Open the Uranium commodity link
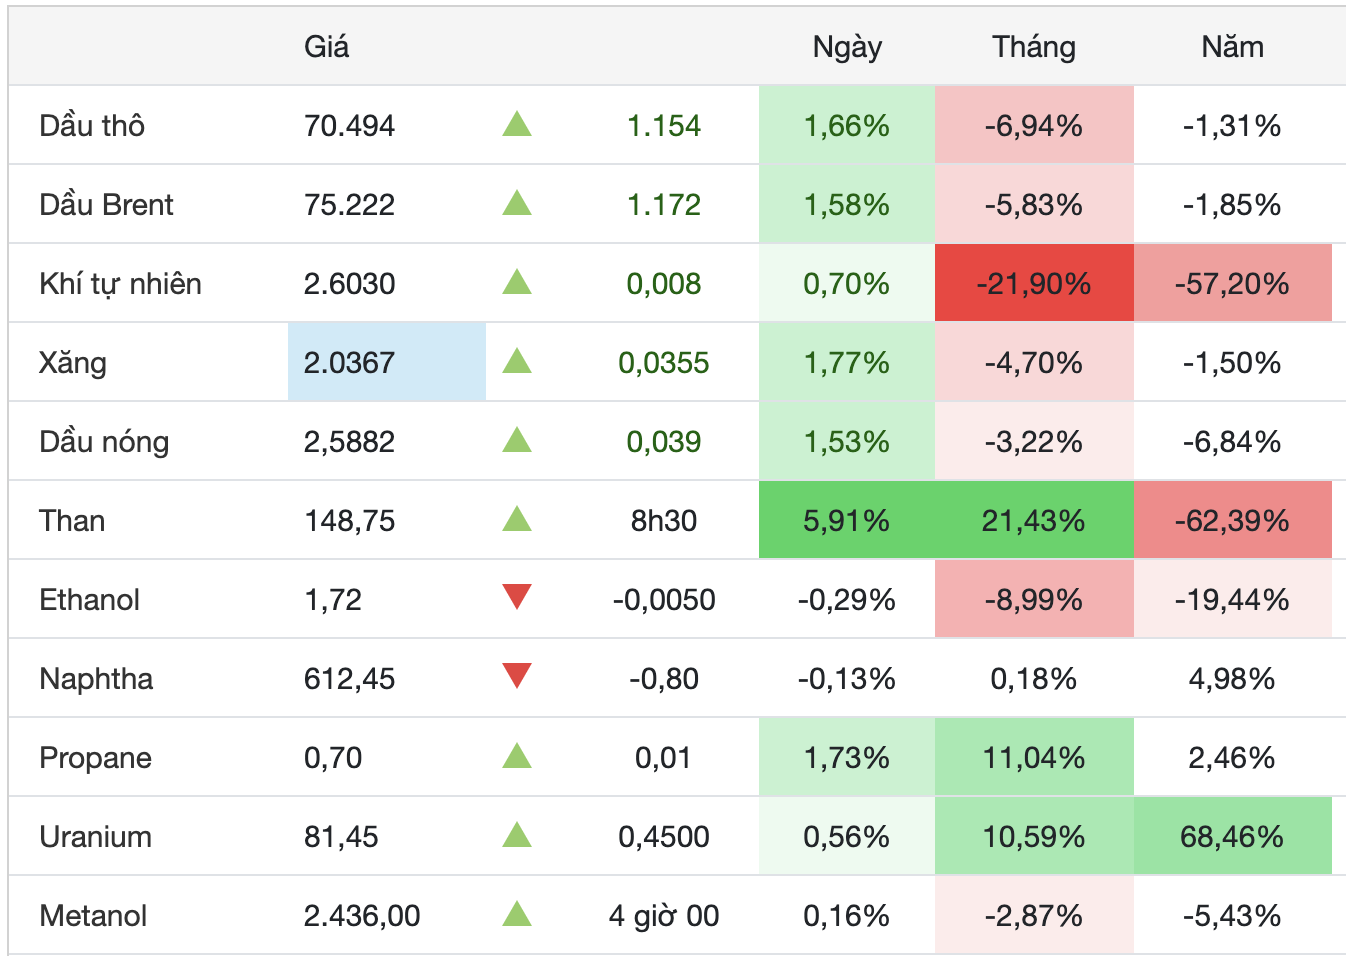The image size is (1346, 956). pos(95,837)
